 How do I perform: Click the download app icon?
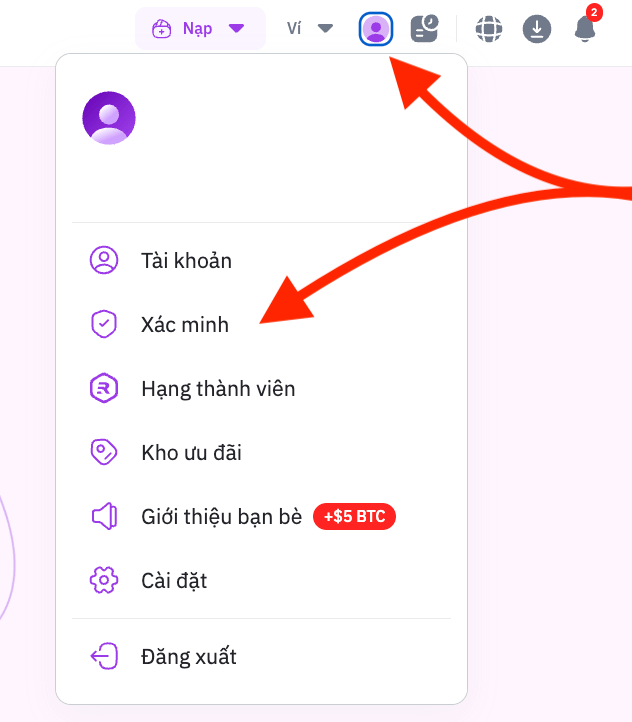click(537, 29)
